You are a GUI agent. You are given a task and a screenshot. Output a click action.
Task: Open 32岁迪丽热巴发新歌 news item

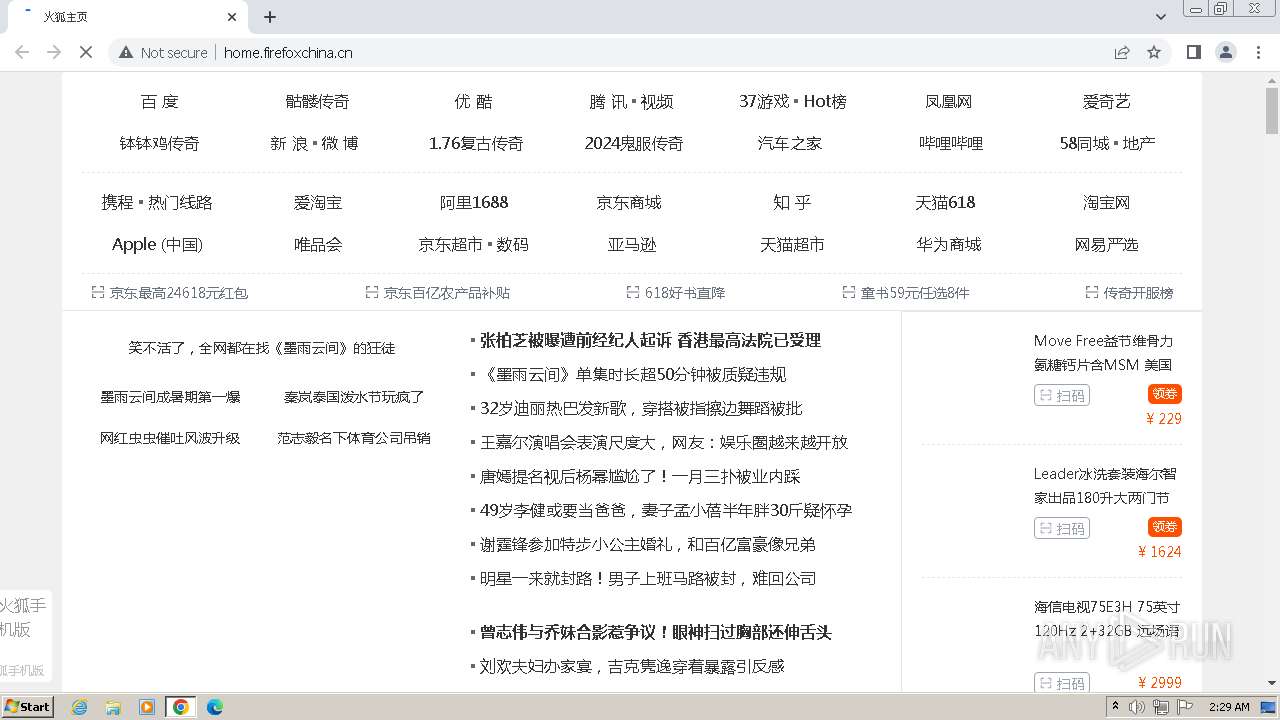point(641,409)
